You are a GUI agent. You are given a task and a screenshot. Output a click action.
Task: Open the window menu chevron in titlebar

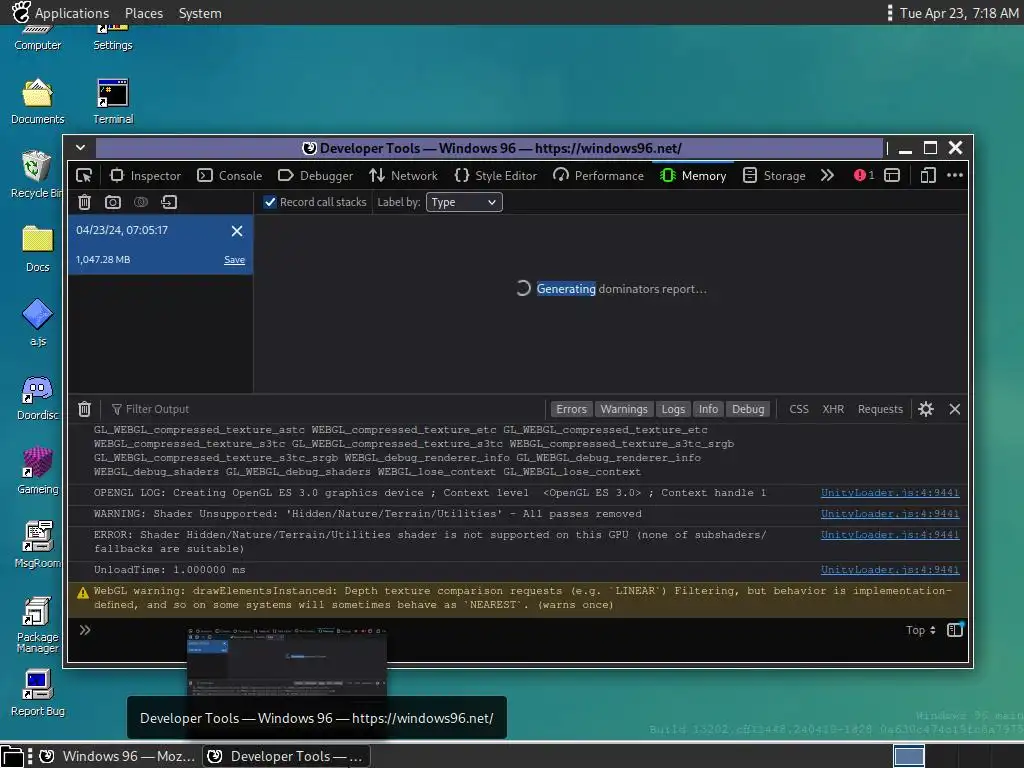80,148
